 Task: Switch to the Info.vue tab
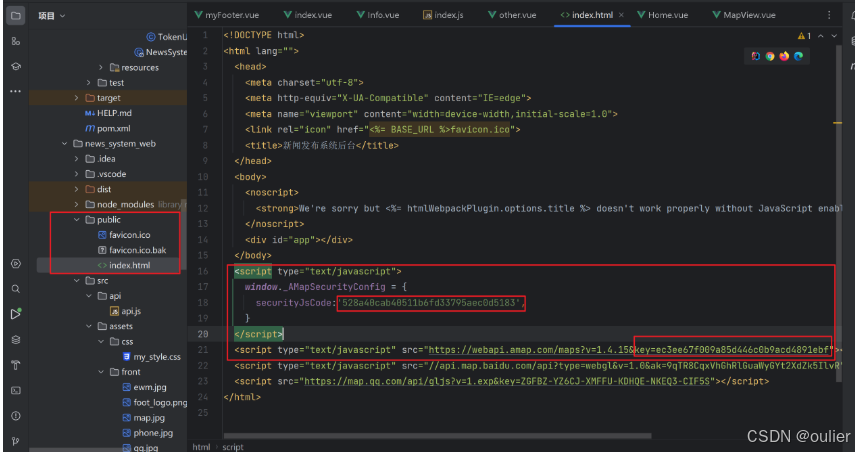tap(378, 15)
